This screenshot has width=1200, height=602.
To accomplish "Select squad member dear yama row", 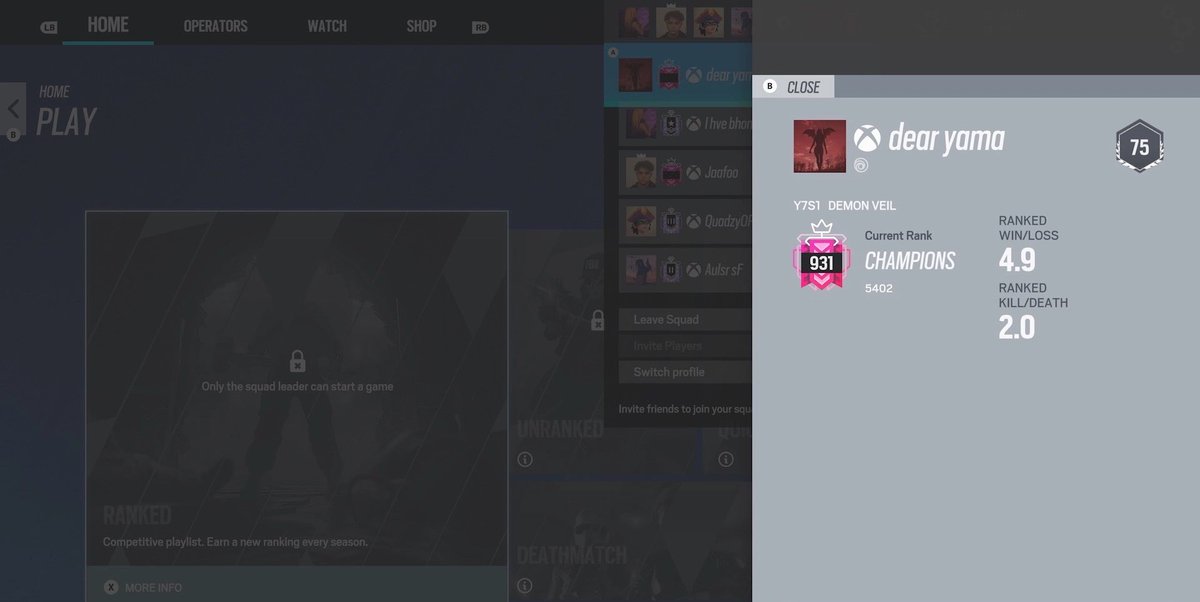I will pyautogui.click(x=679, y=75).
